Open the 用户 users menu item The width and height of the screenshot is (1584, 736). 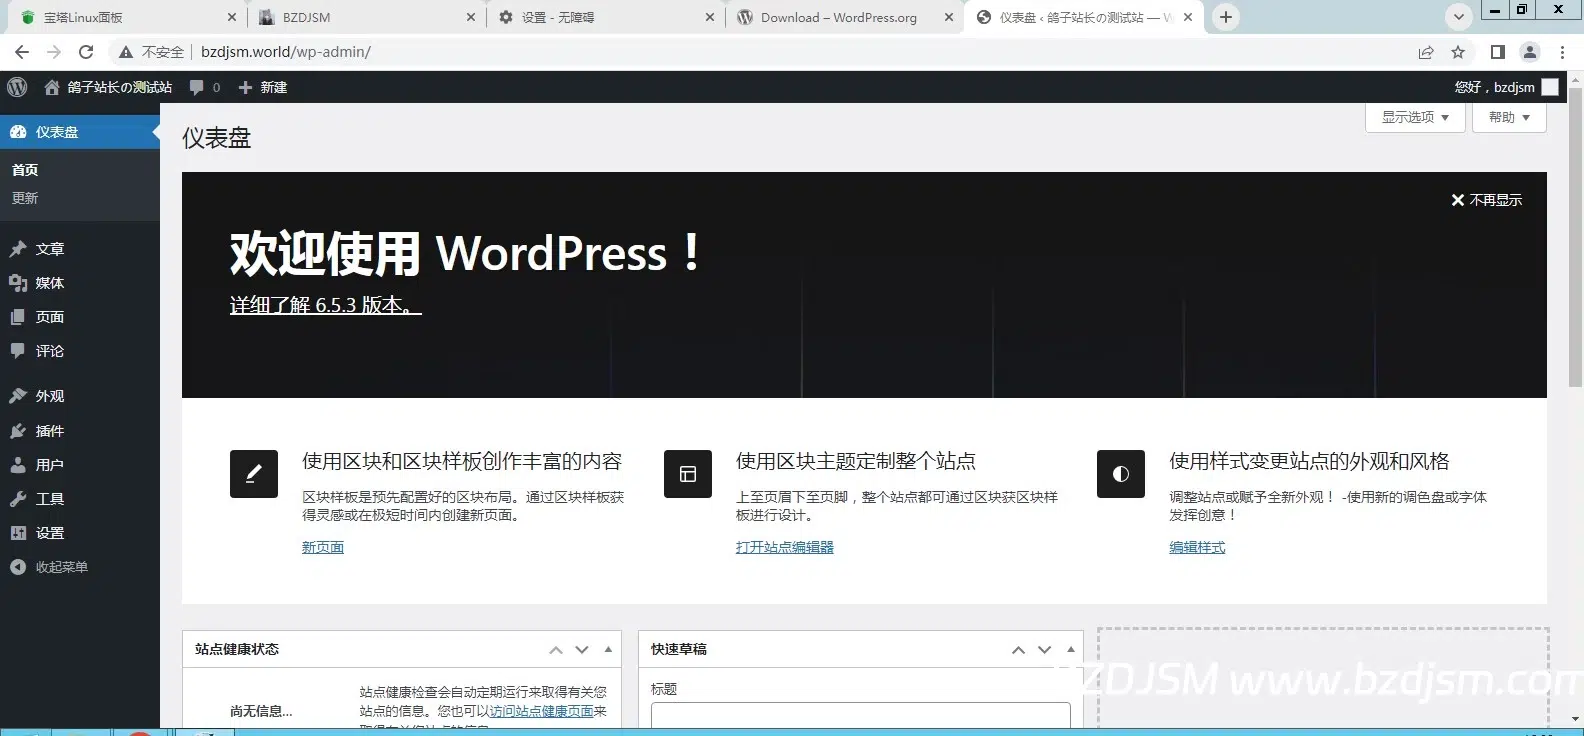tap(80, 465)
